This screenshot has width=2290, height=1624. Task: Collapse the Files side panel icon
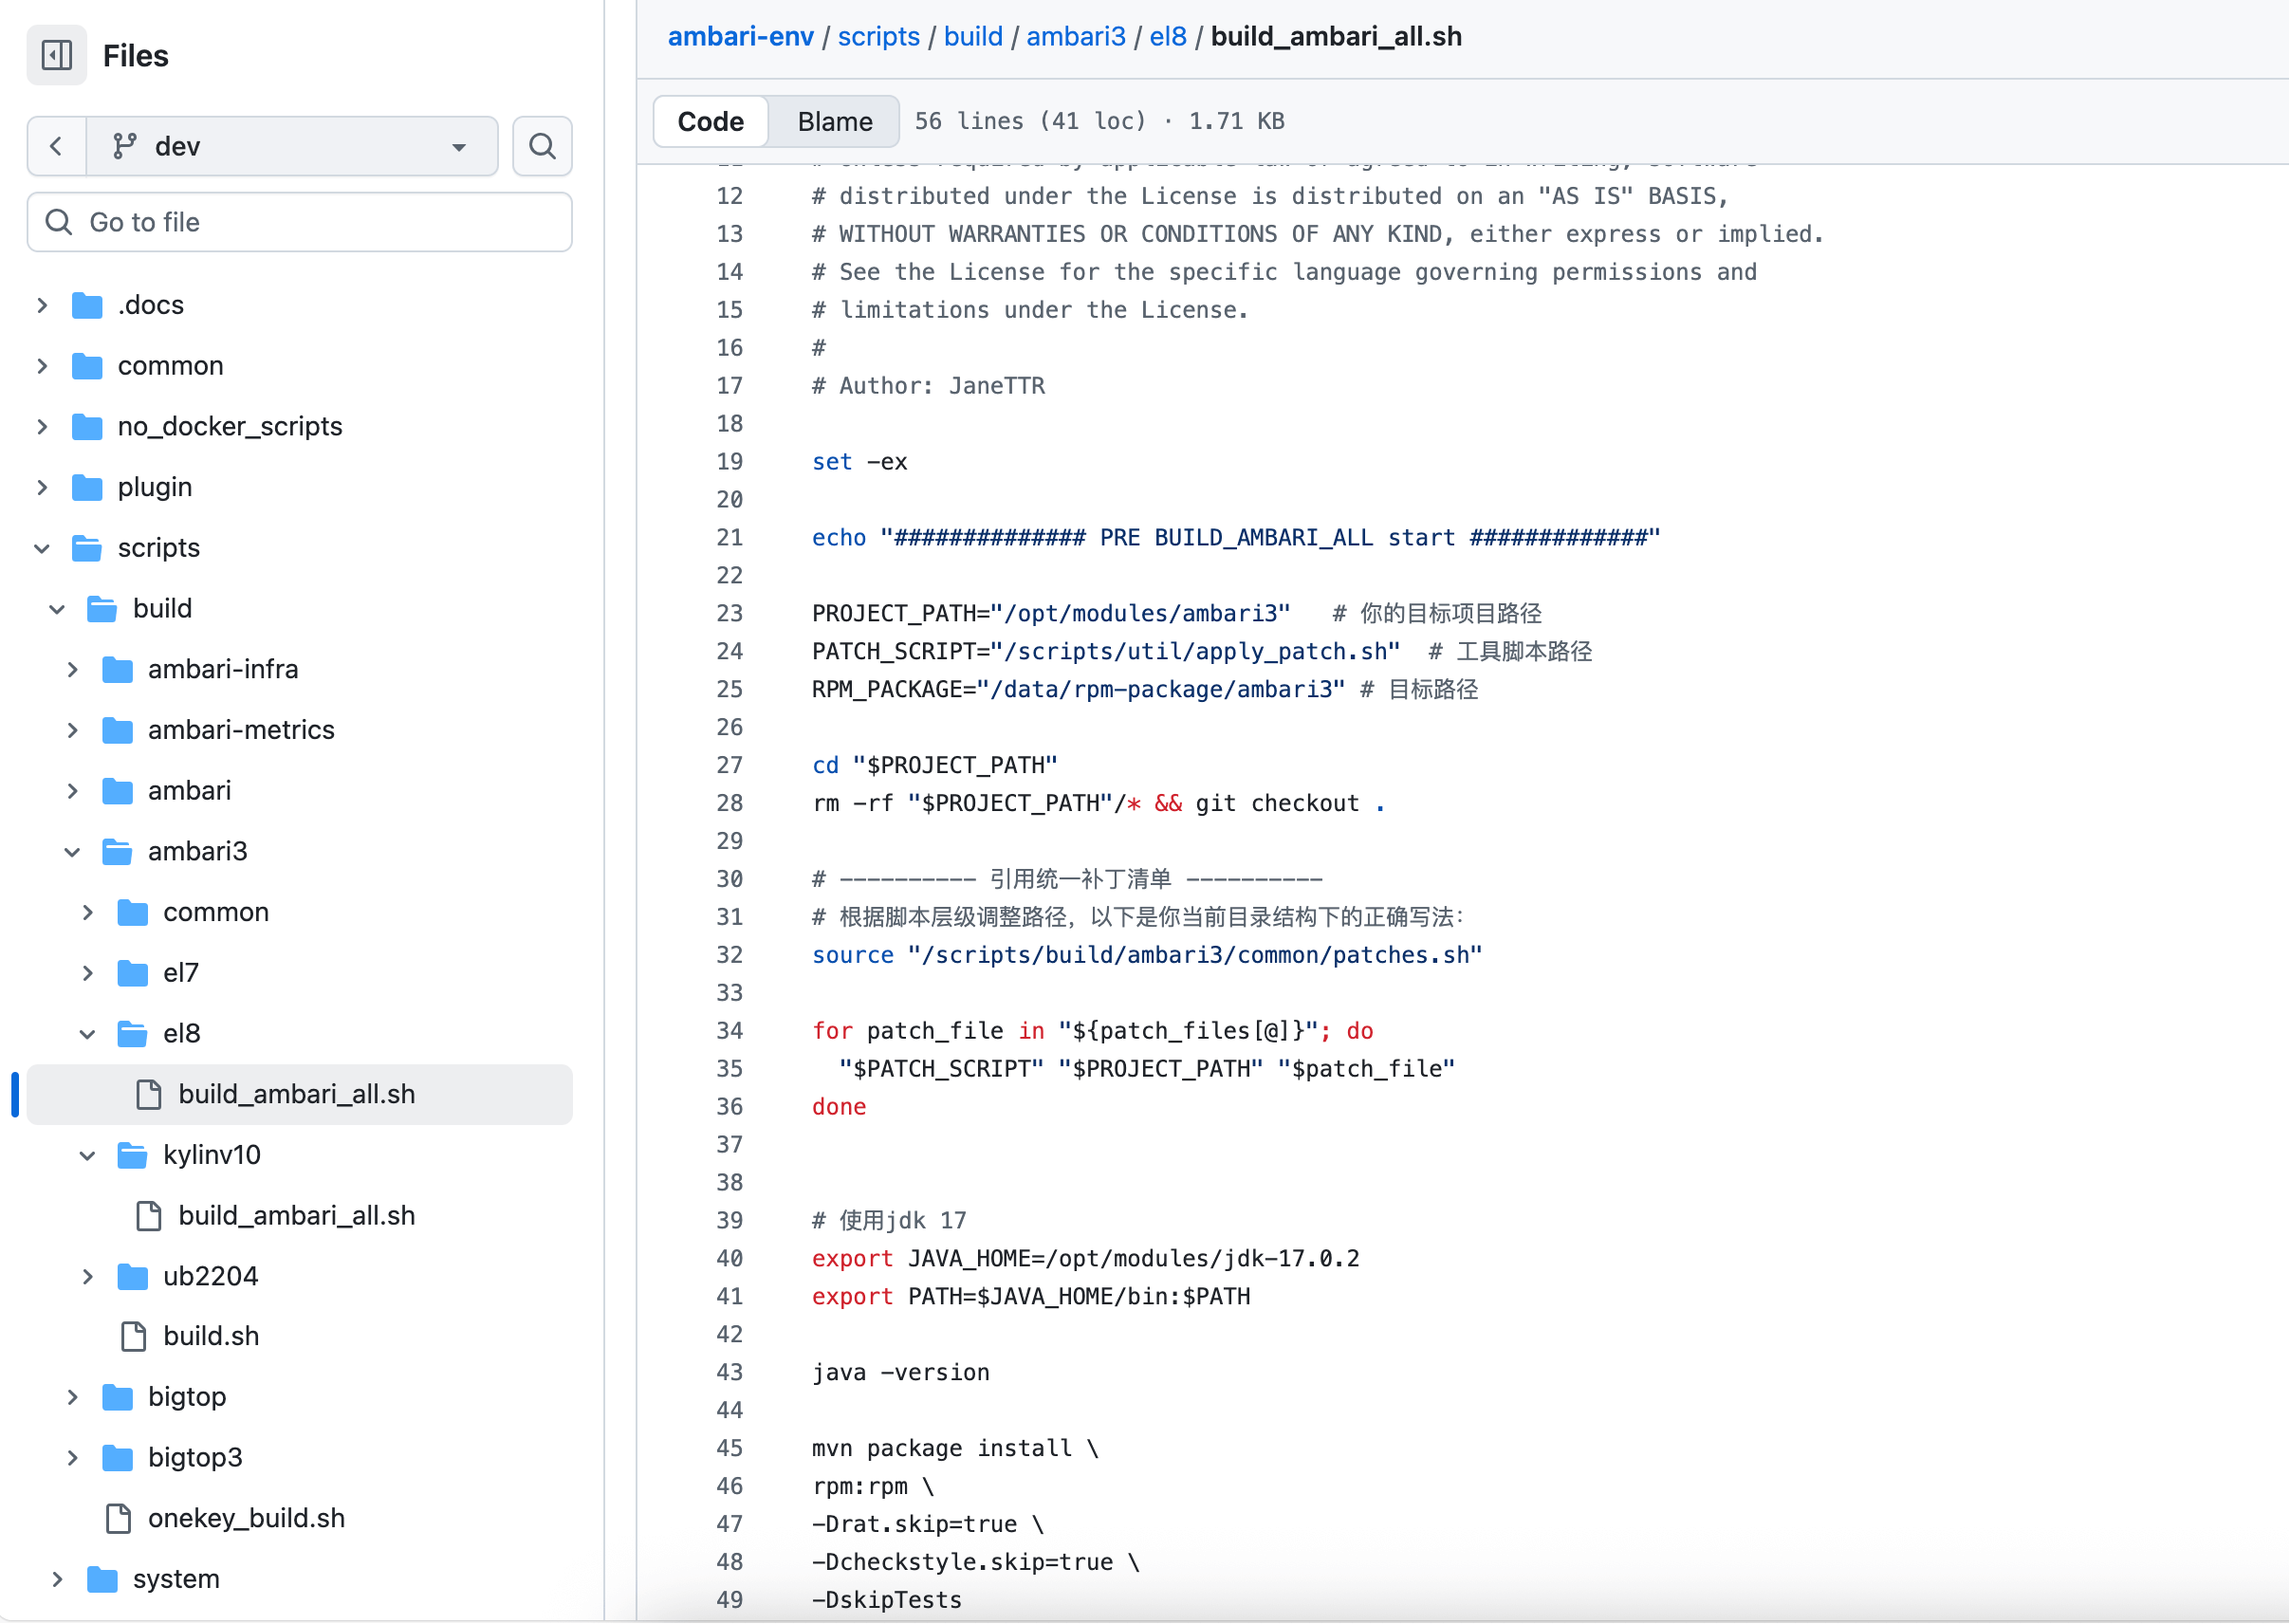pos(57,55)
